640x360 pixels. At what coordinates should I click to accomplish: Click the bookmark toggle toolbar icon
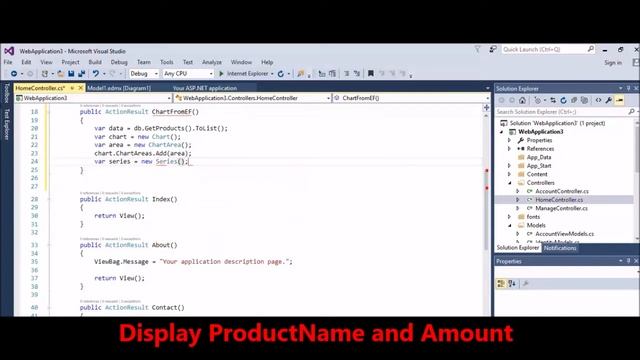pos(371,73)
